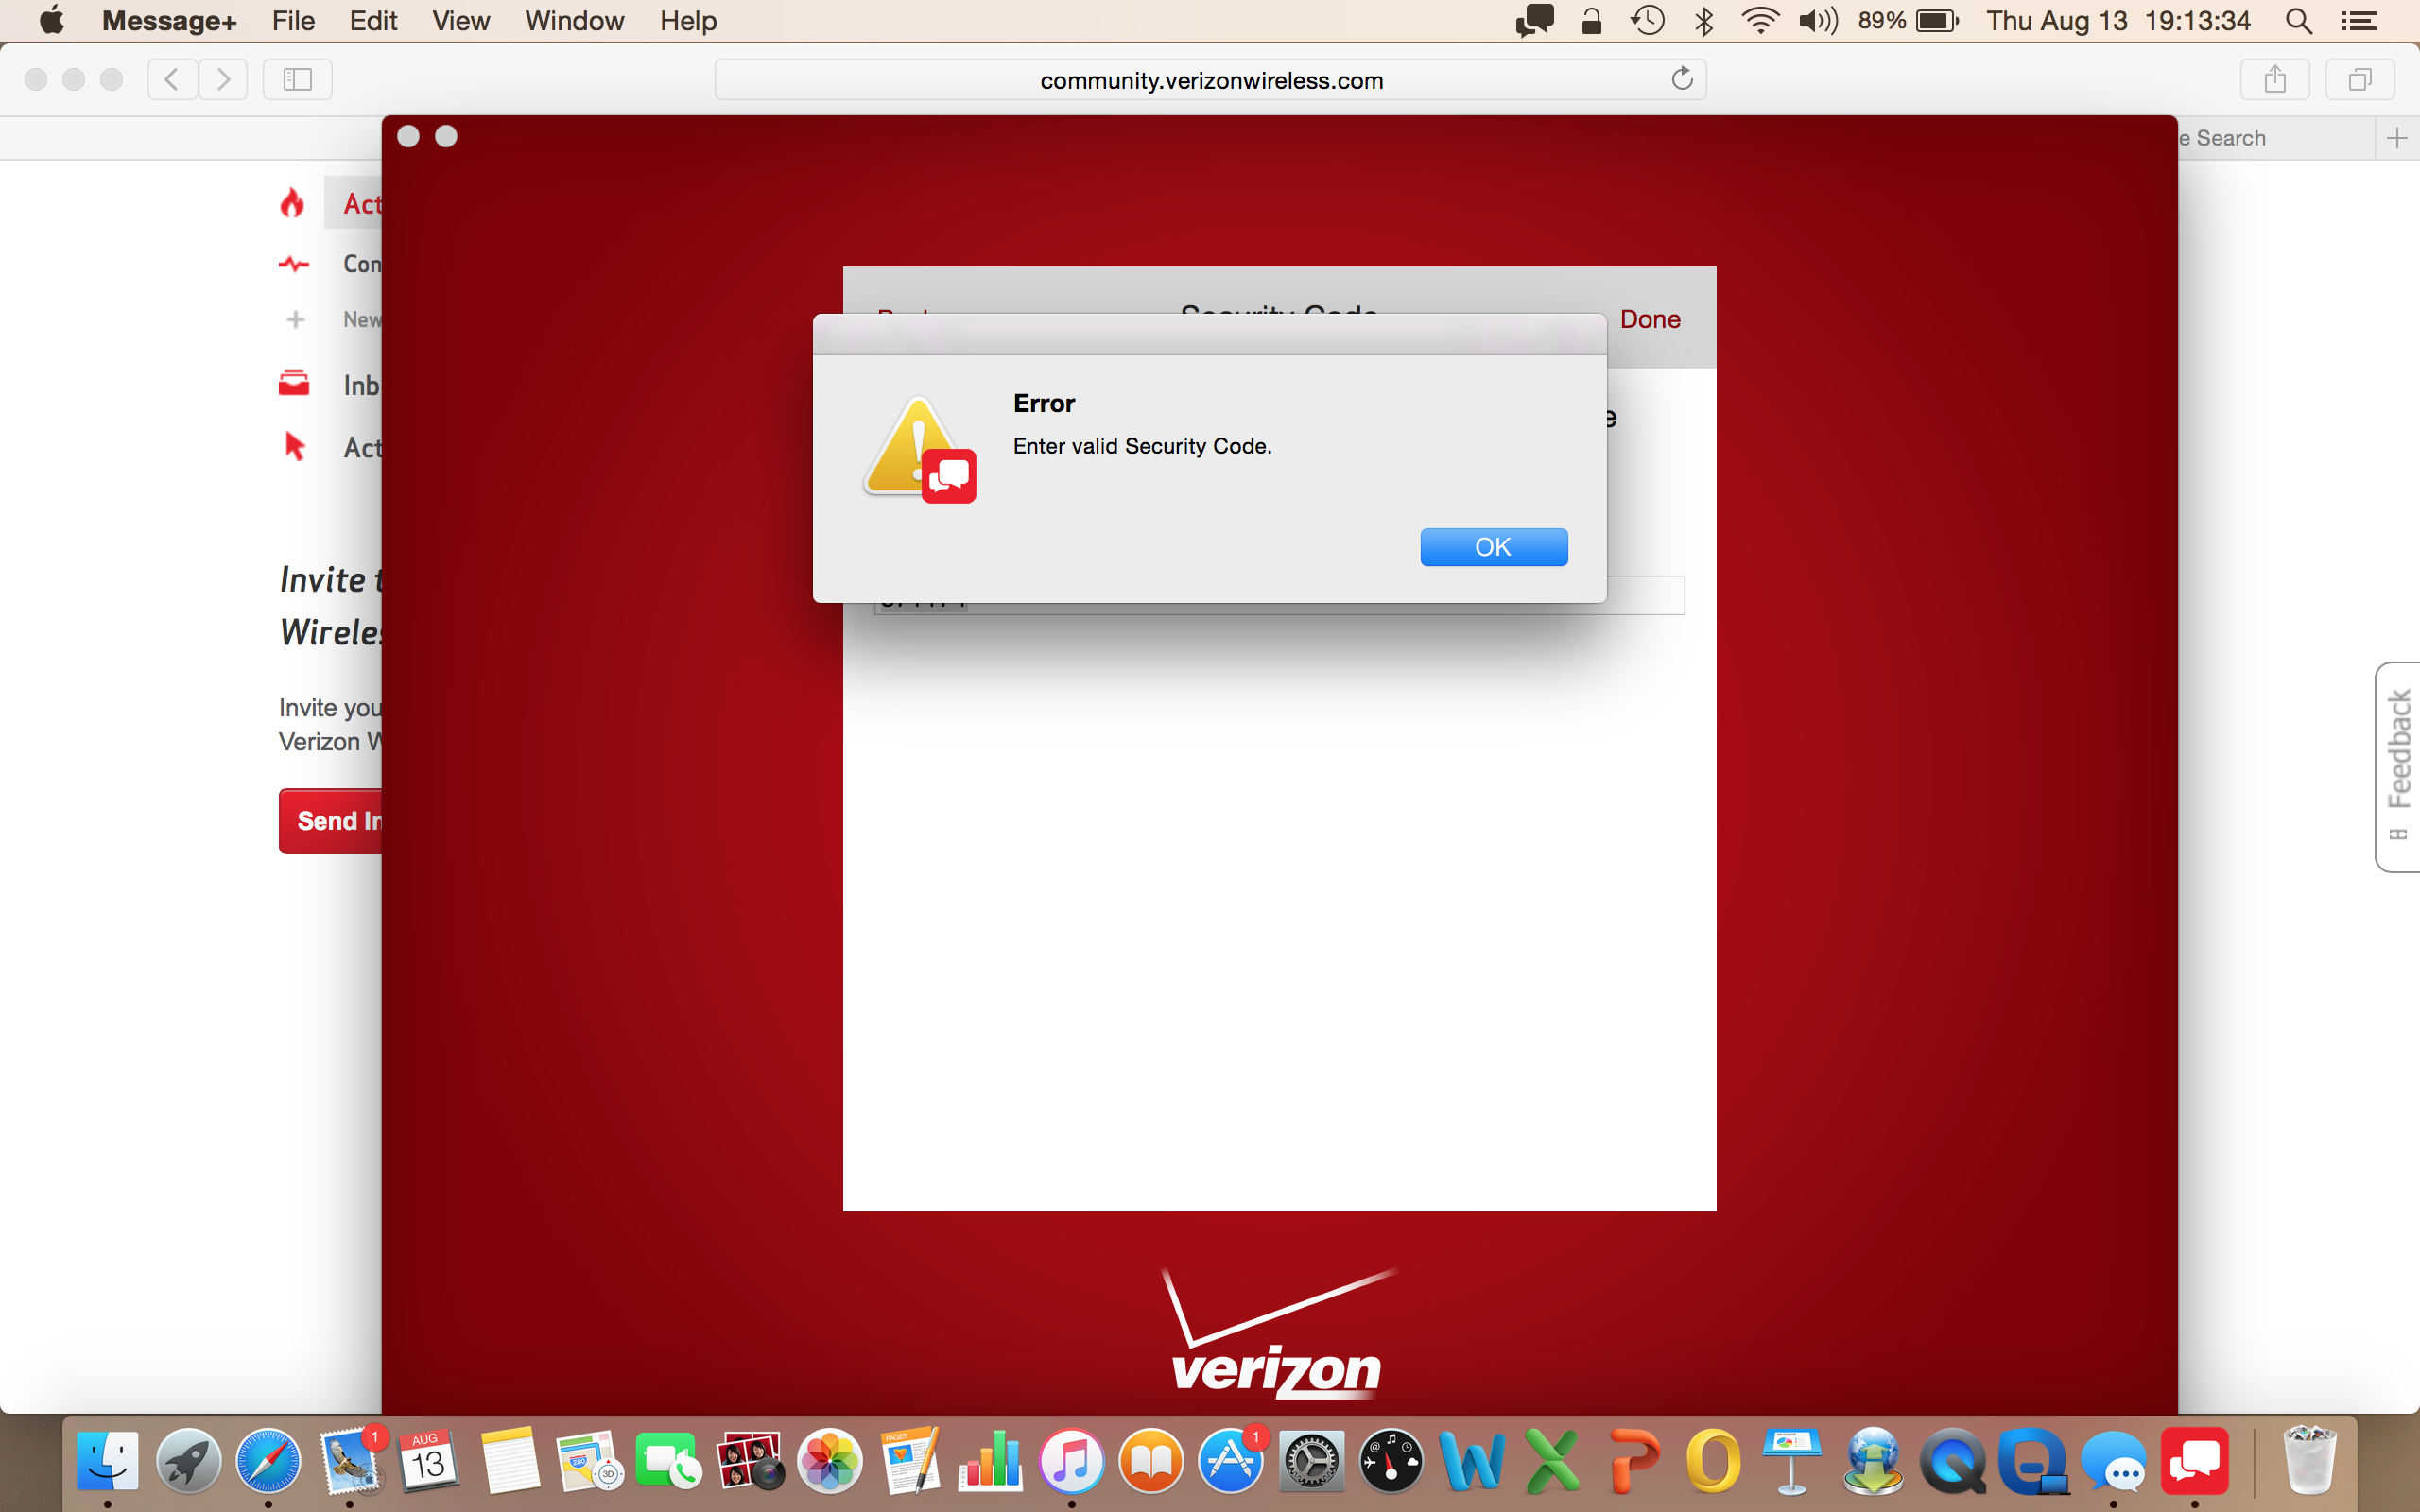Show all tabs in Safari
Image resolution: width=2420 pixels, height=1512 pixels.
pos(2359,79)
